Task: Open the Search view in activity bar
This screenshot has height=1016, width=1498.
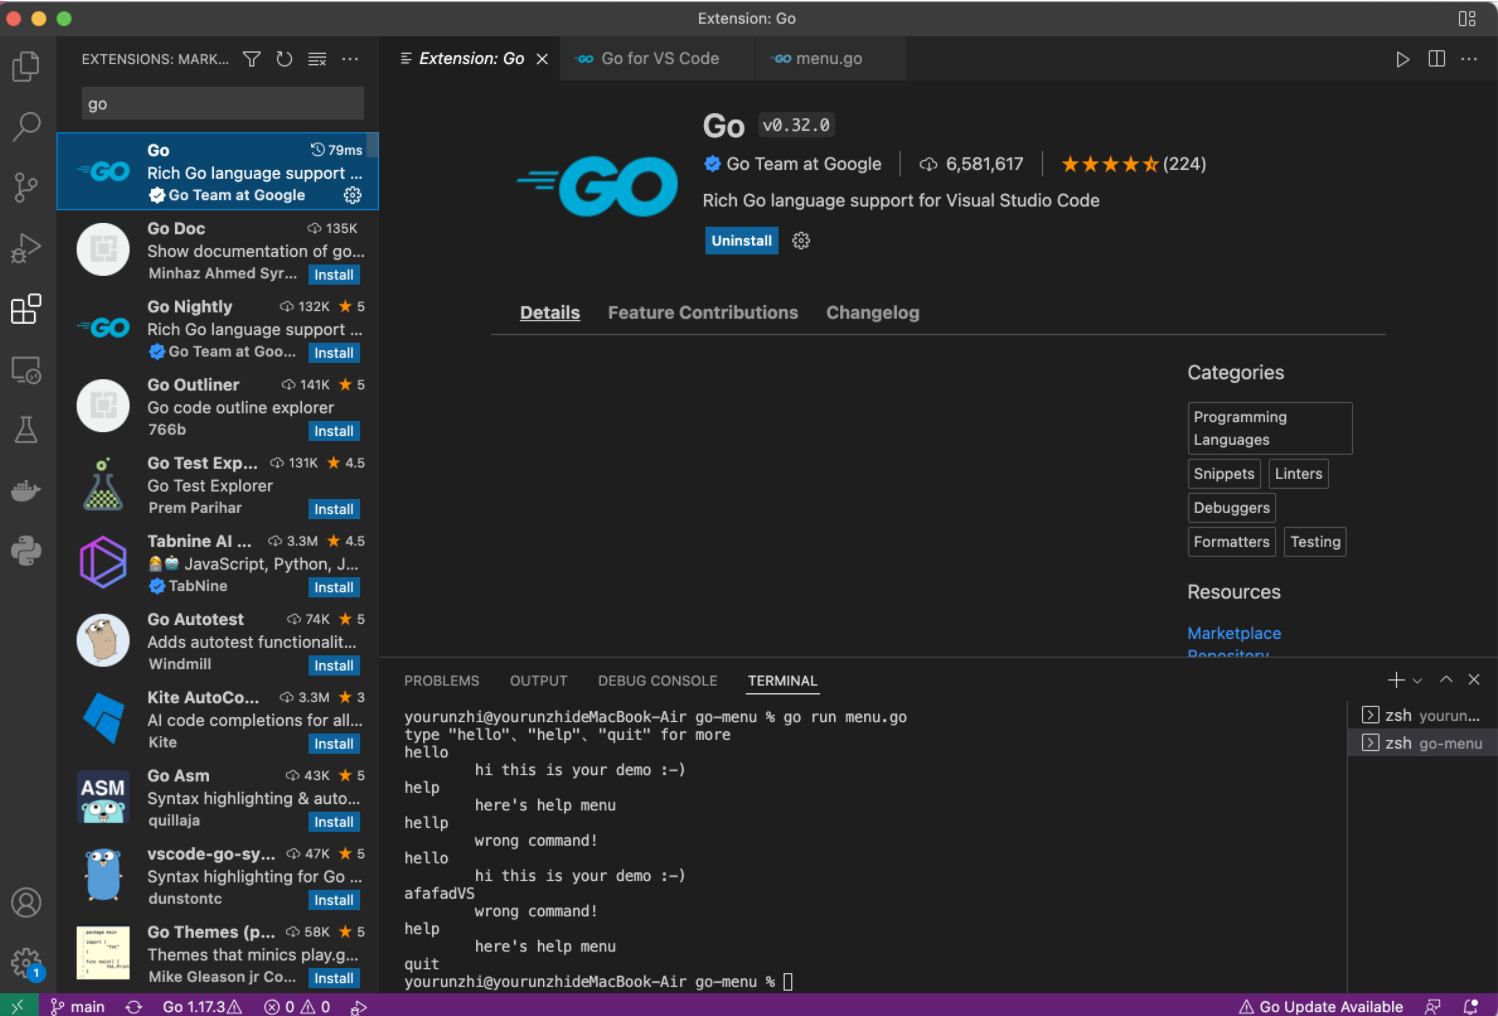Action: tap(26, 126)
